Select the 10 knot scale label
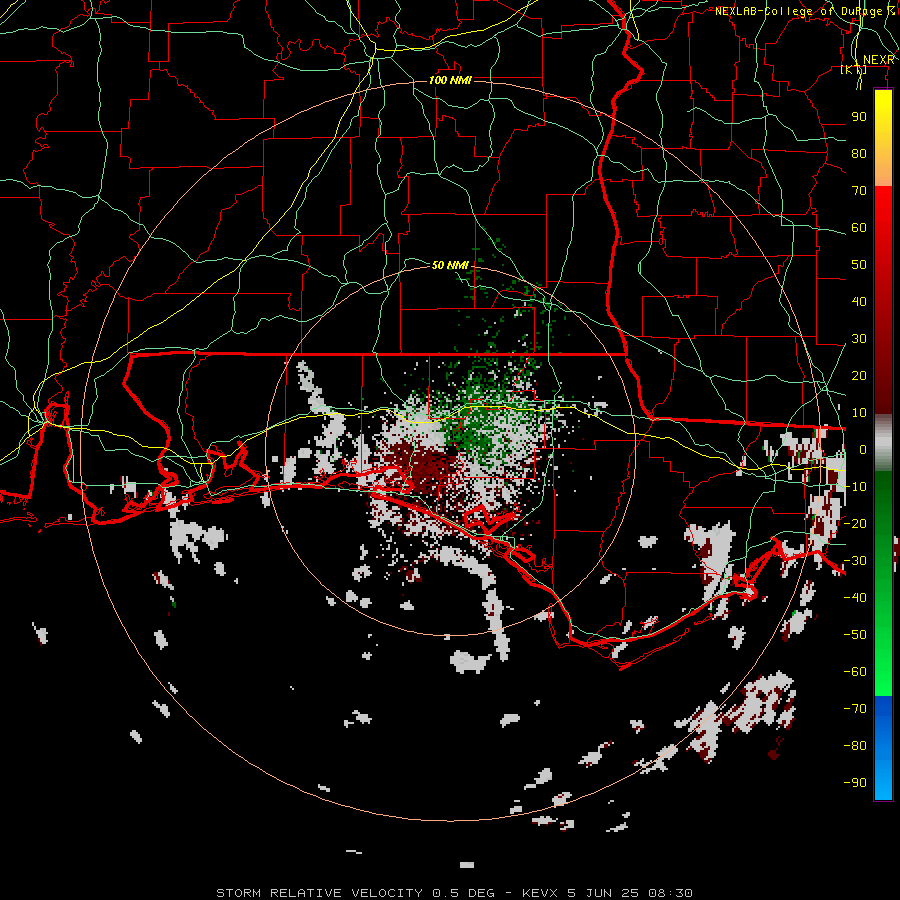Screen dimensions: 900x900 pos(859,413)
